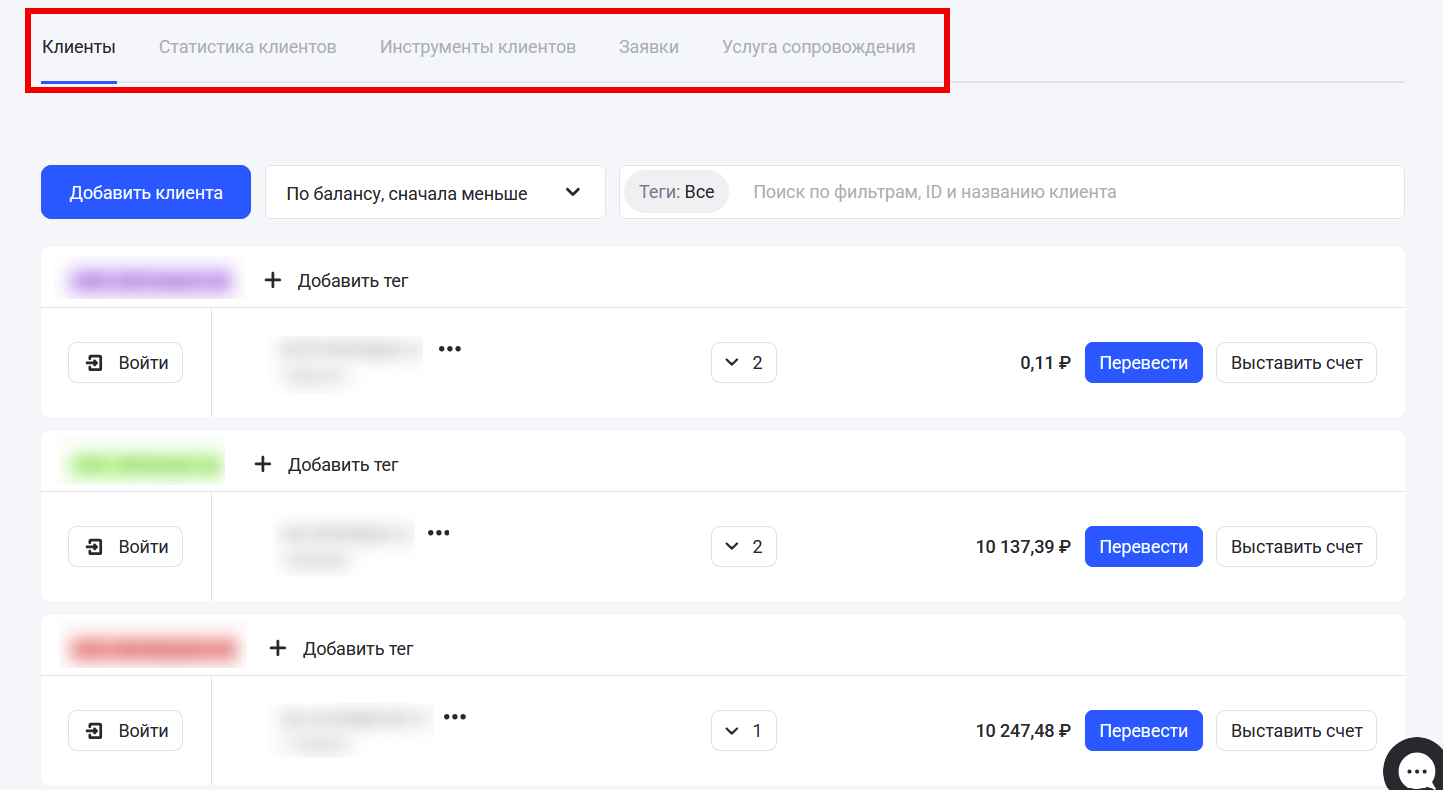Image resolution: width=1443 pixels, height=790 pixels.
Task: Expand accounts chevron for 10 137,39 ₽ client
Action: pyautogui.click(x=743, y=547)
